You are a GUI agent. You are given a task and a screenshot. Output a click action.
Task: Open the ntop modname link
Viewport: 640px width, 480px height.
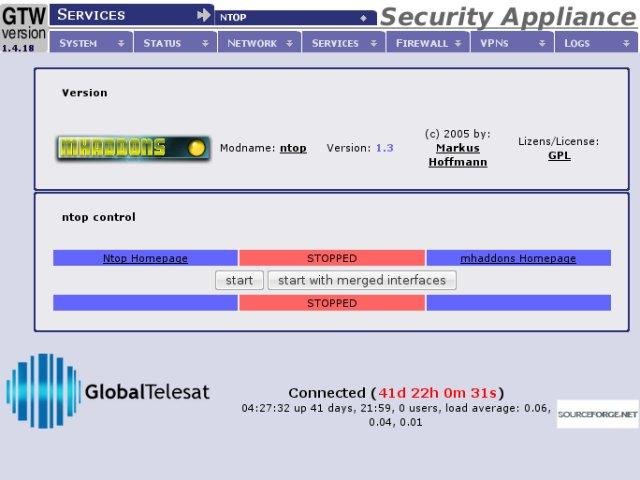293,148
